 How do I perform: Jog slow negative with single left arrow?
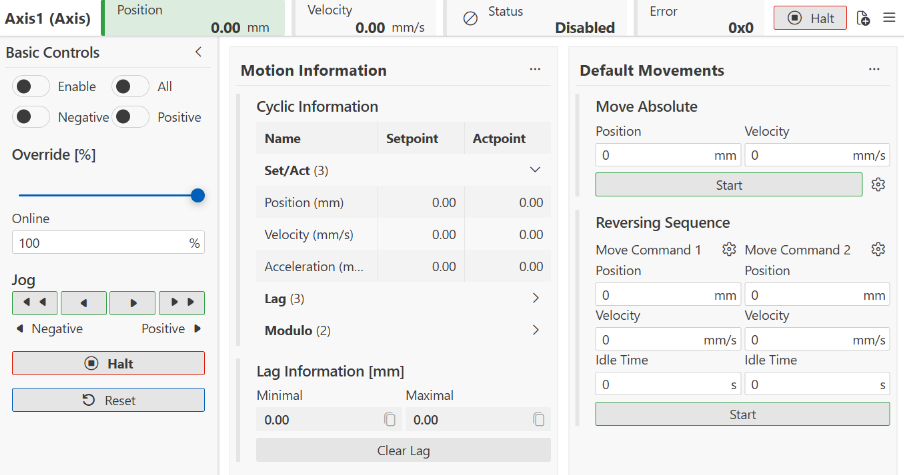84,303
